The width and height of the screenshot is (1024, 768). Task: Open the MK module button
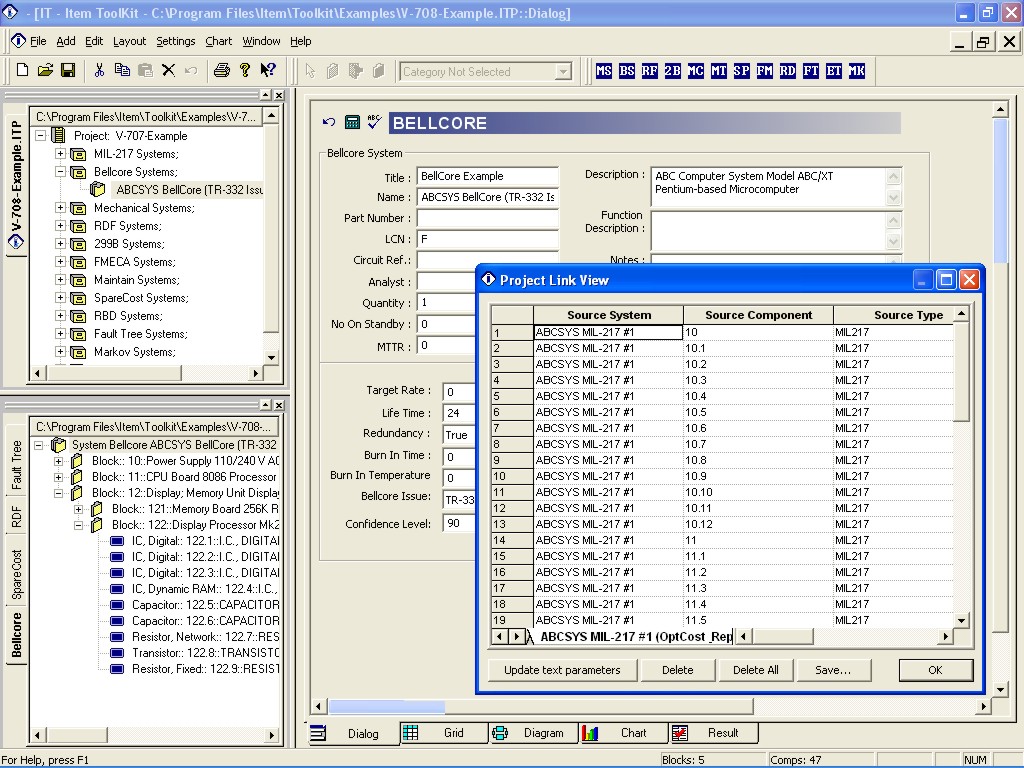pyautogui.click(x=857, y=71)
